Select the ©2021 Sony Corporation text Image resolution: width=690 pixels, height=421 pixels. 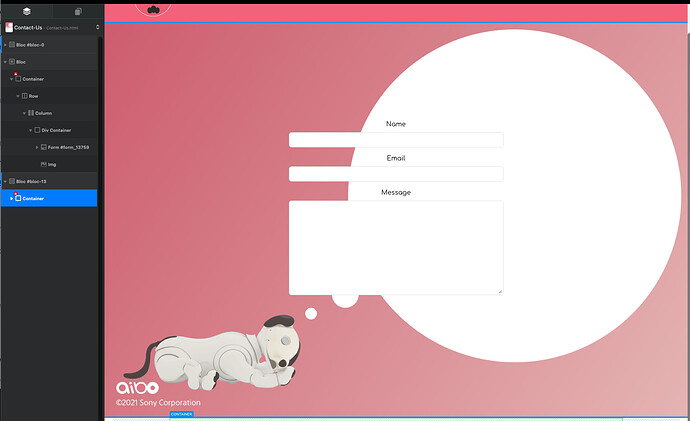[158, 403]
